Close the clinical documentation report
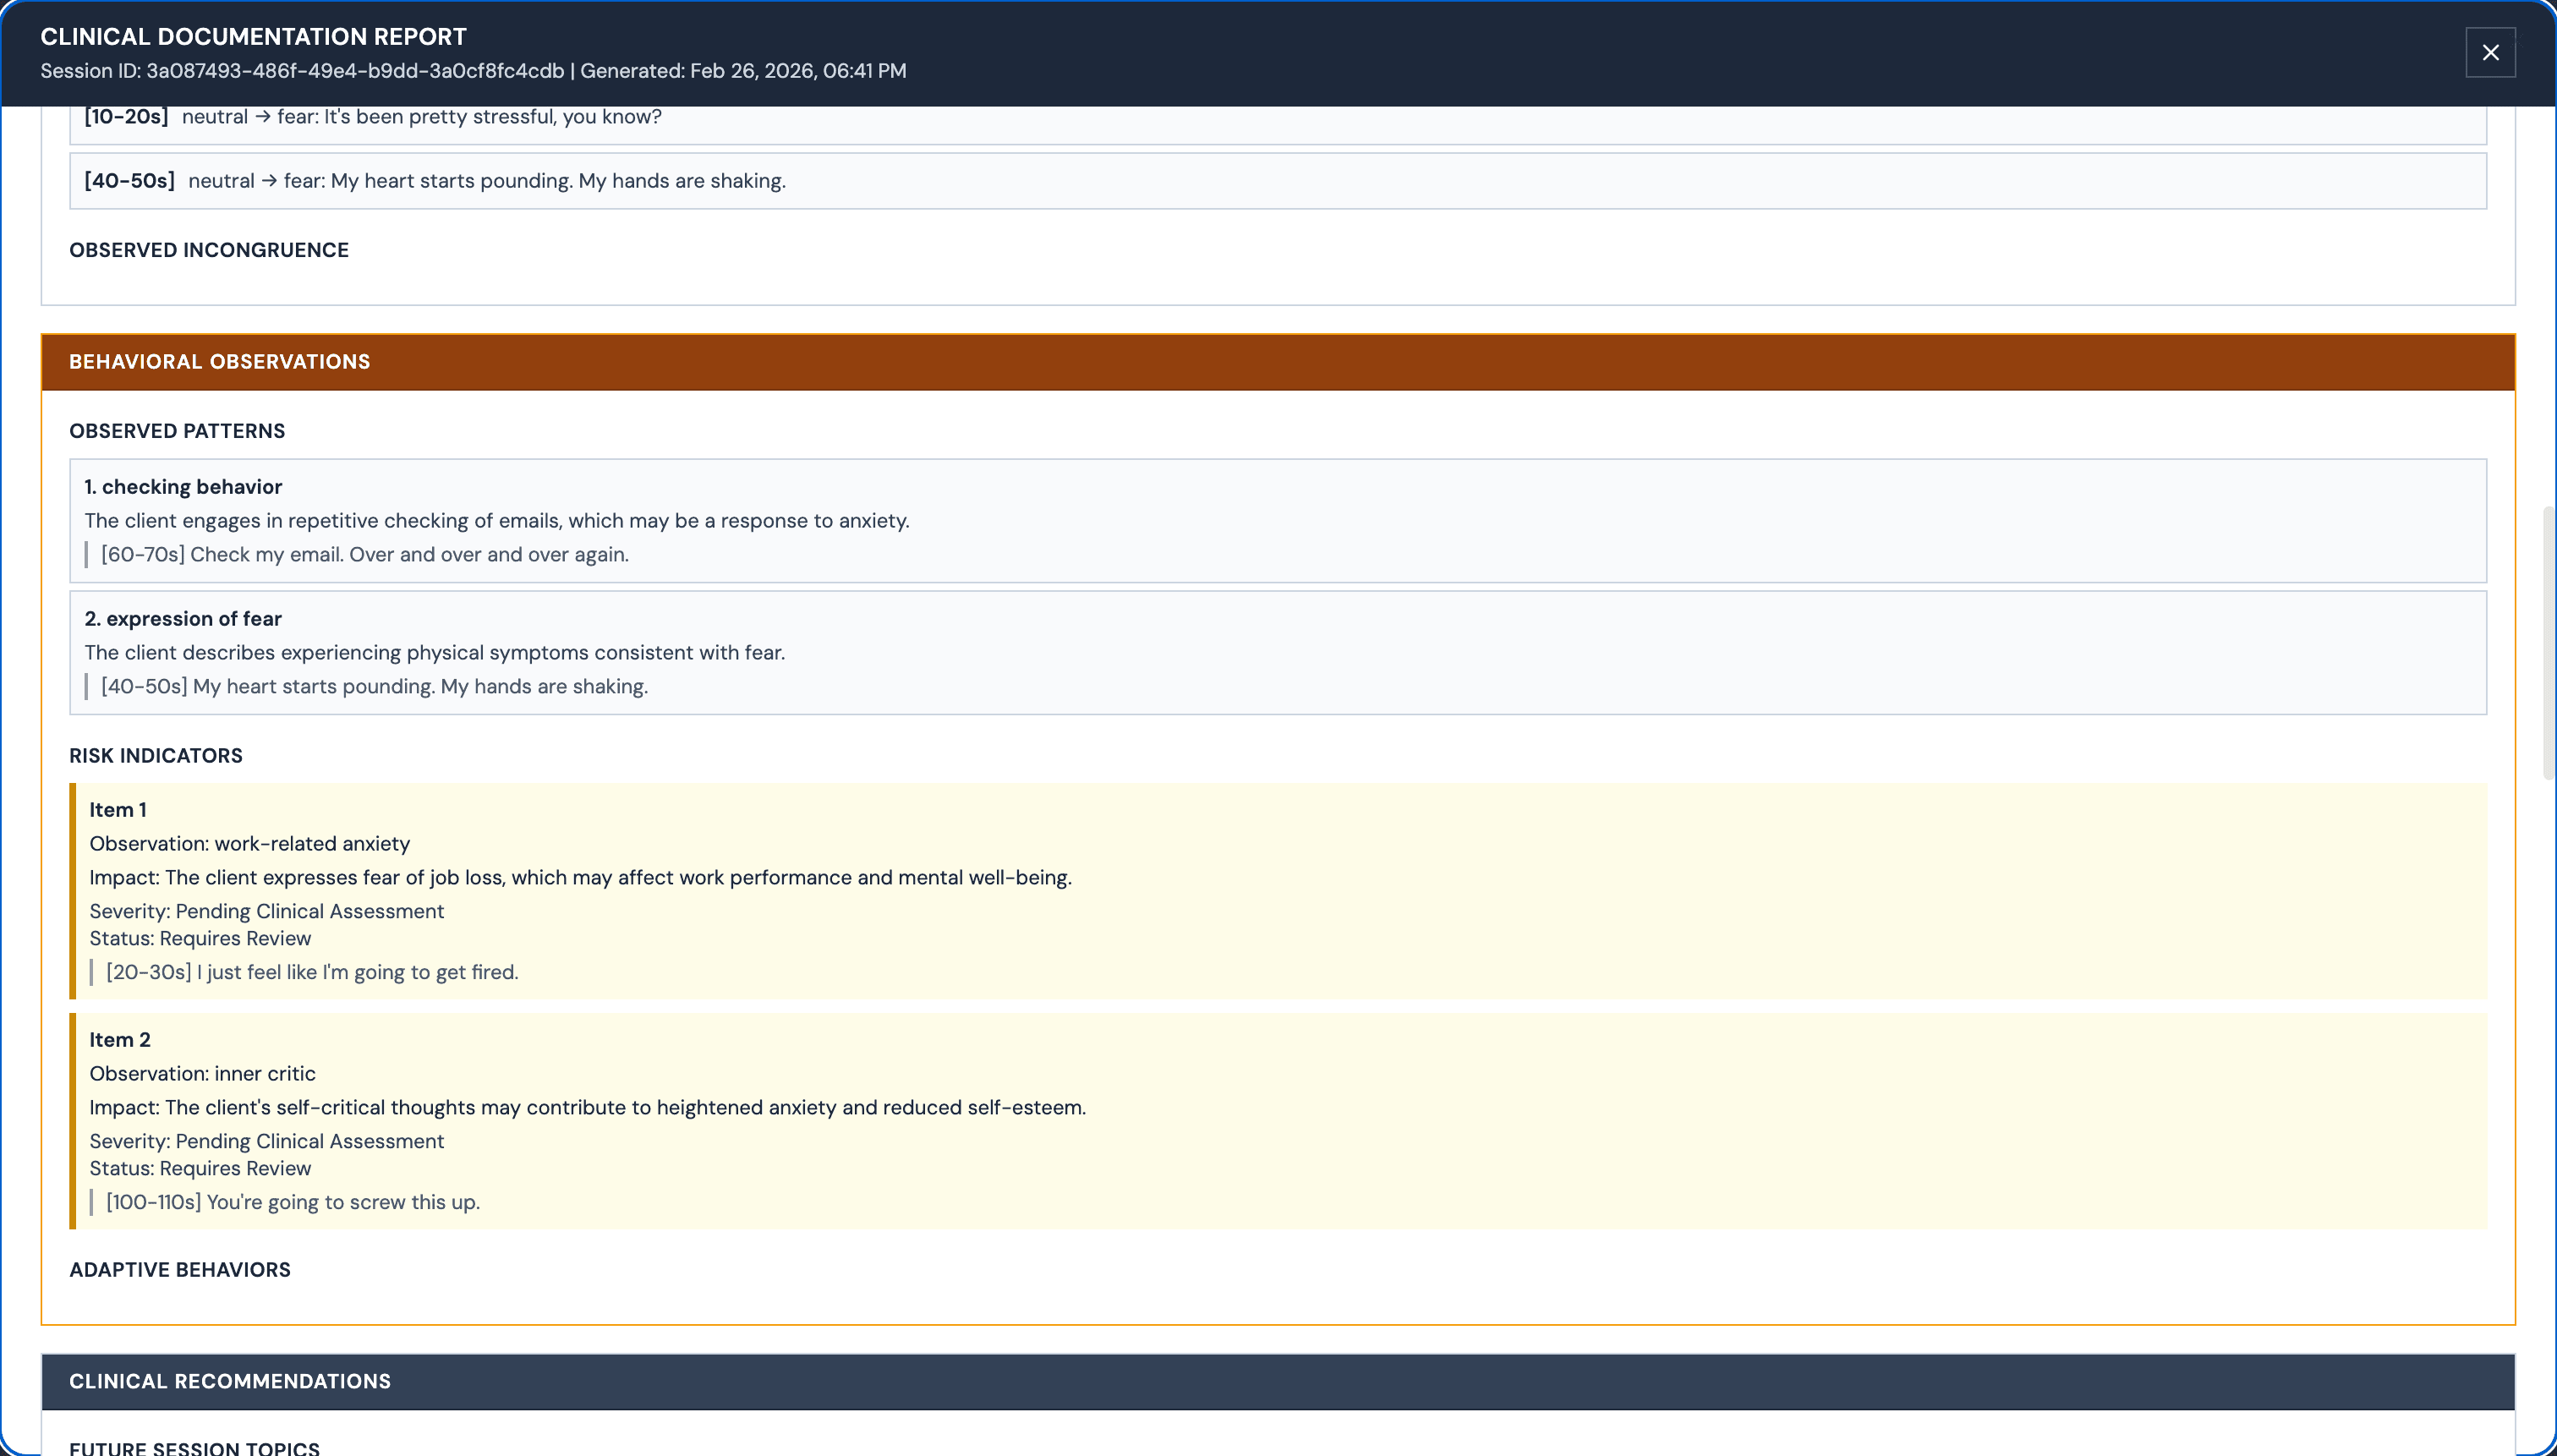Screen dimensions: 2557x1456 coord(2489,52)
